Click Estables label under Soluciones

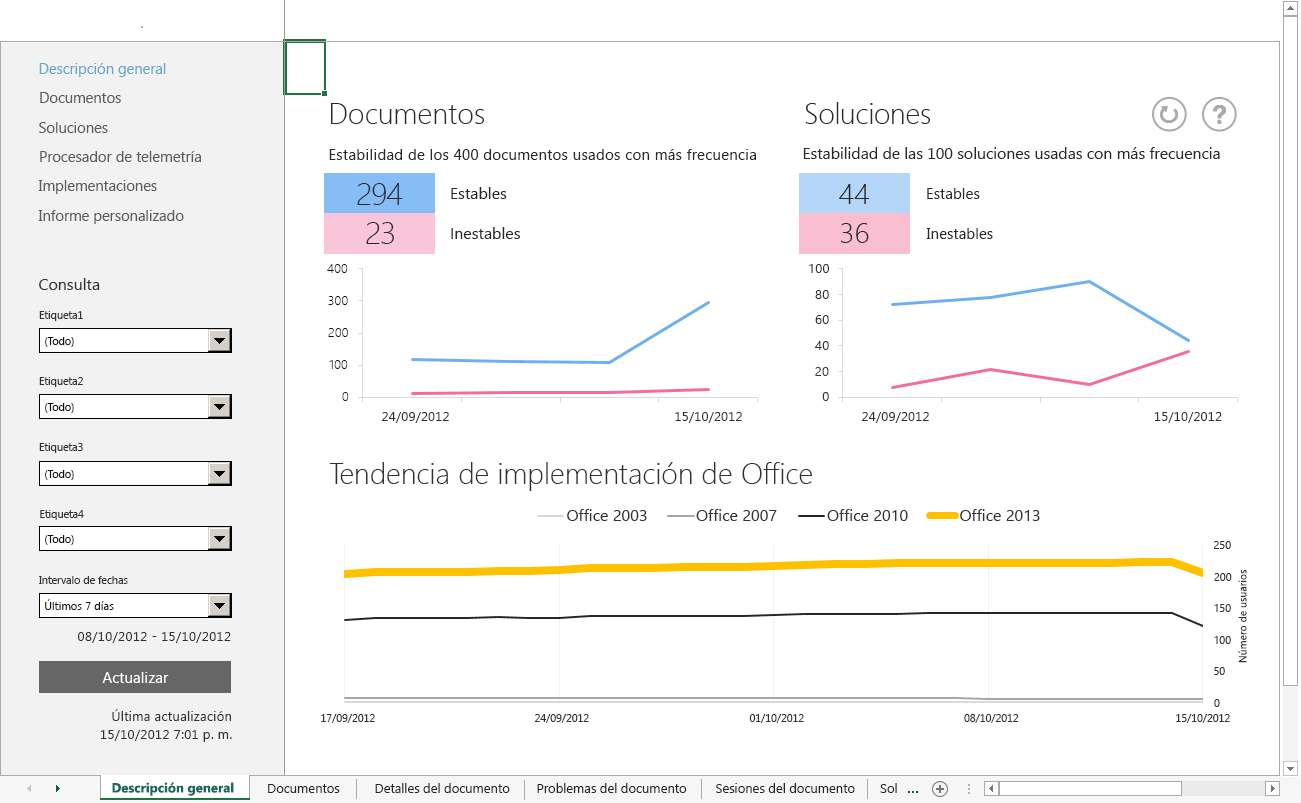pos(953,194)
